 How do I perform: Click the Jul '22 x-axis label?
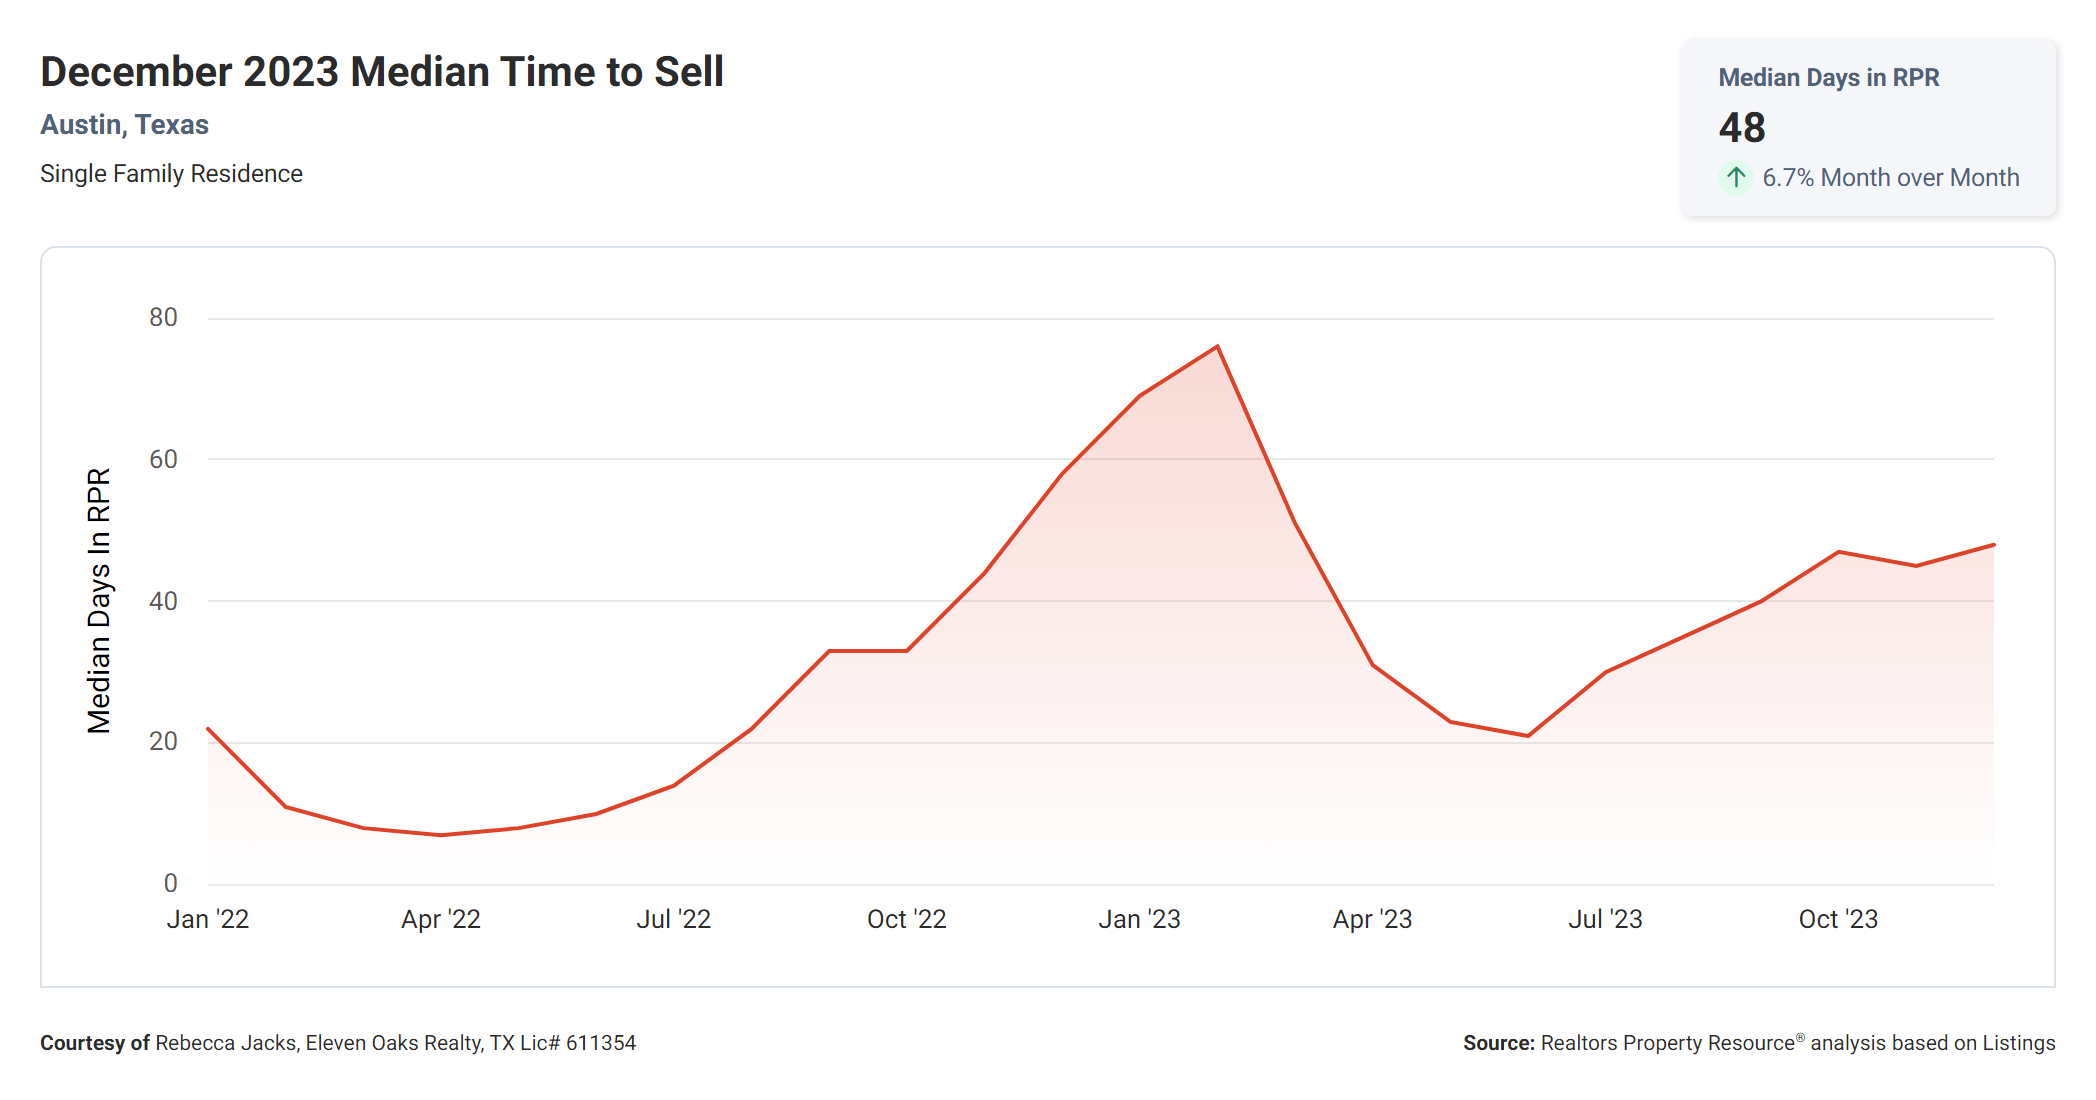pyautogui.click(x=673, y=919)
